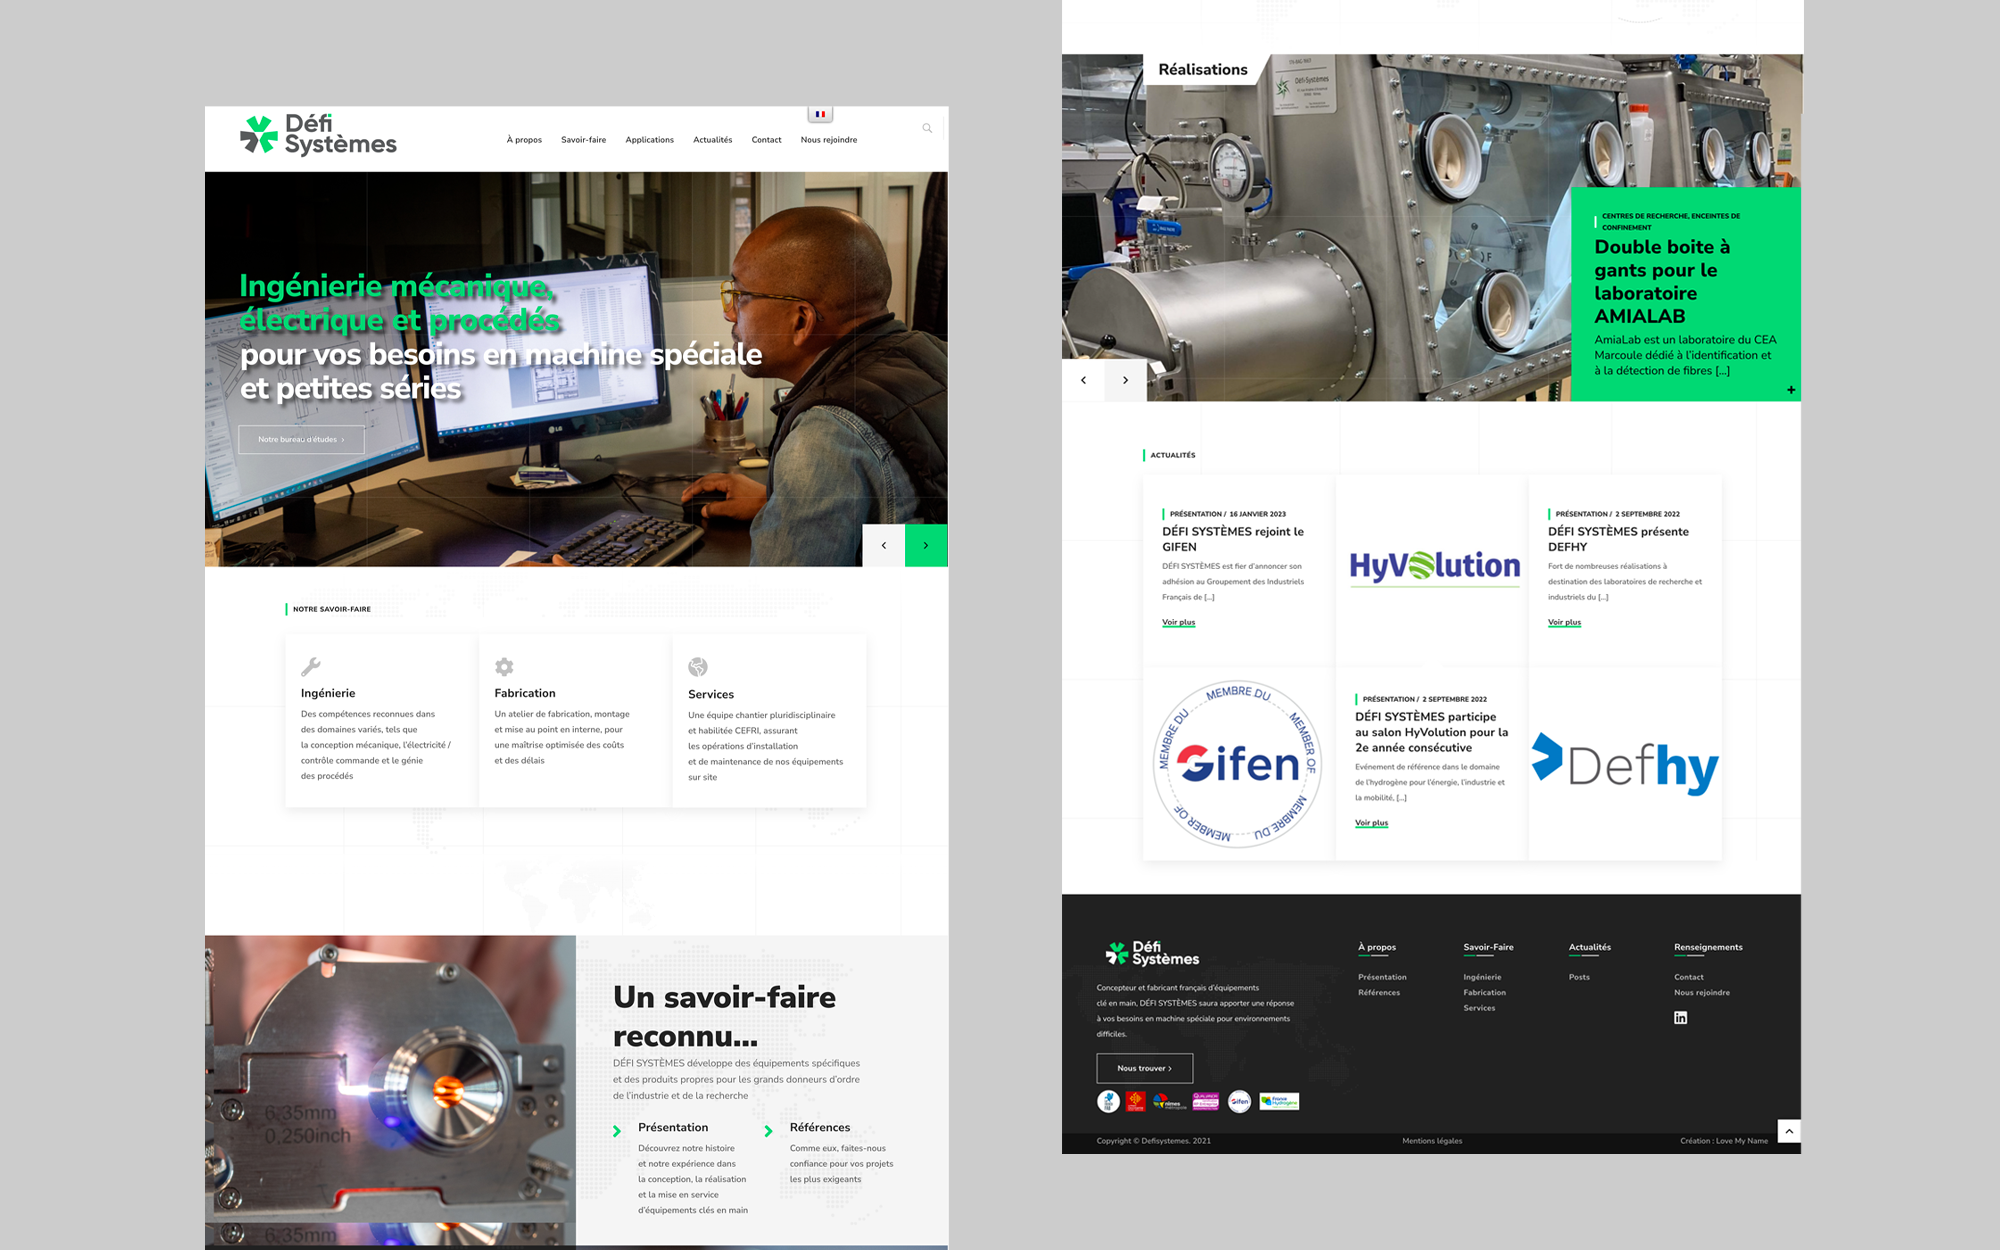Go to Contact in top navigation
The height and width of the screenshot is (1250, 2000).
(x=767, y=140)
